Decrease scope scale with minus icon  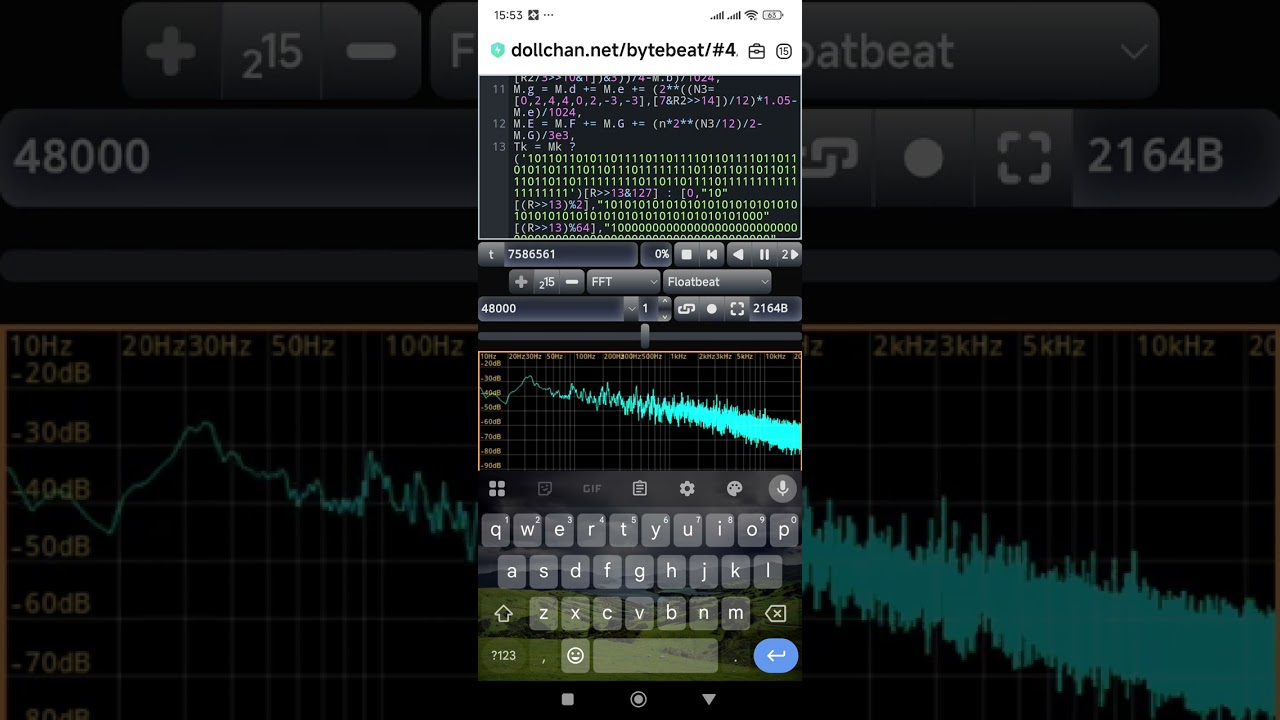572,282
